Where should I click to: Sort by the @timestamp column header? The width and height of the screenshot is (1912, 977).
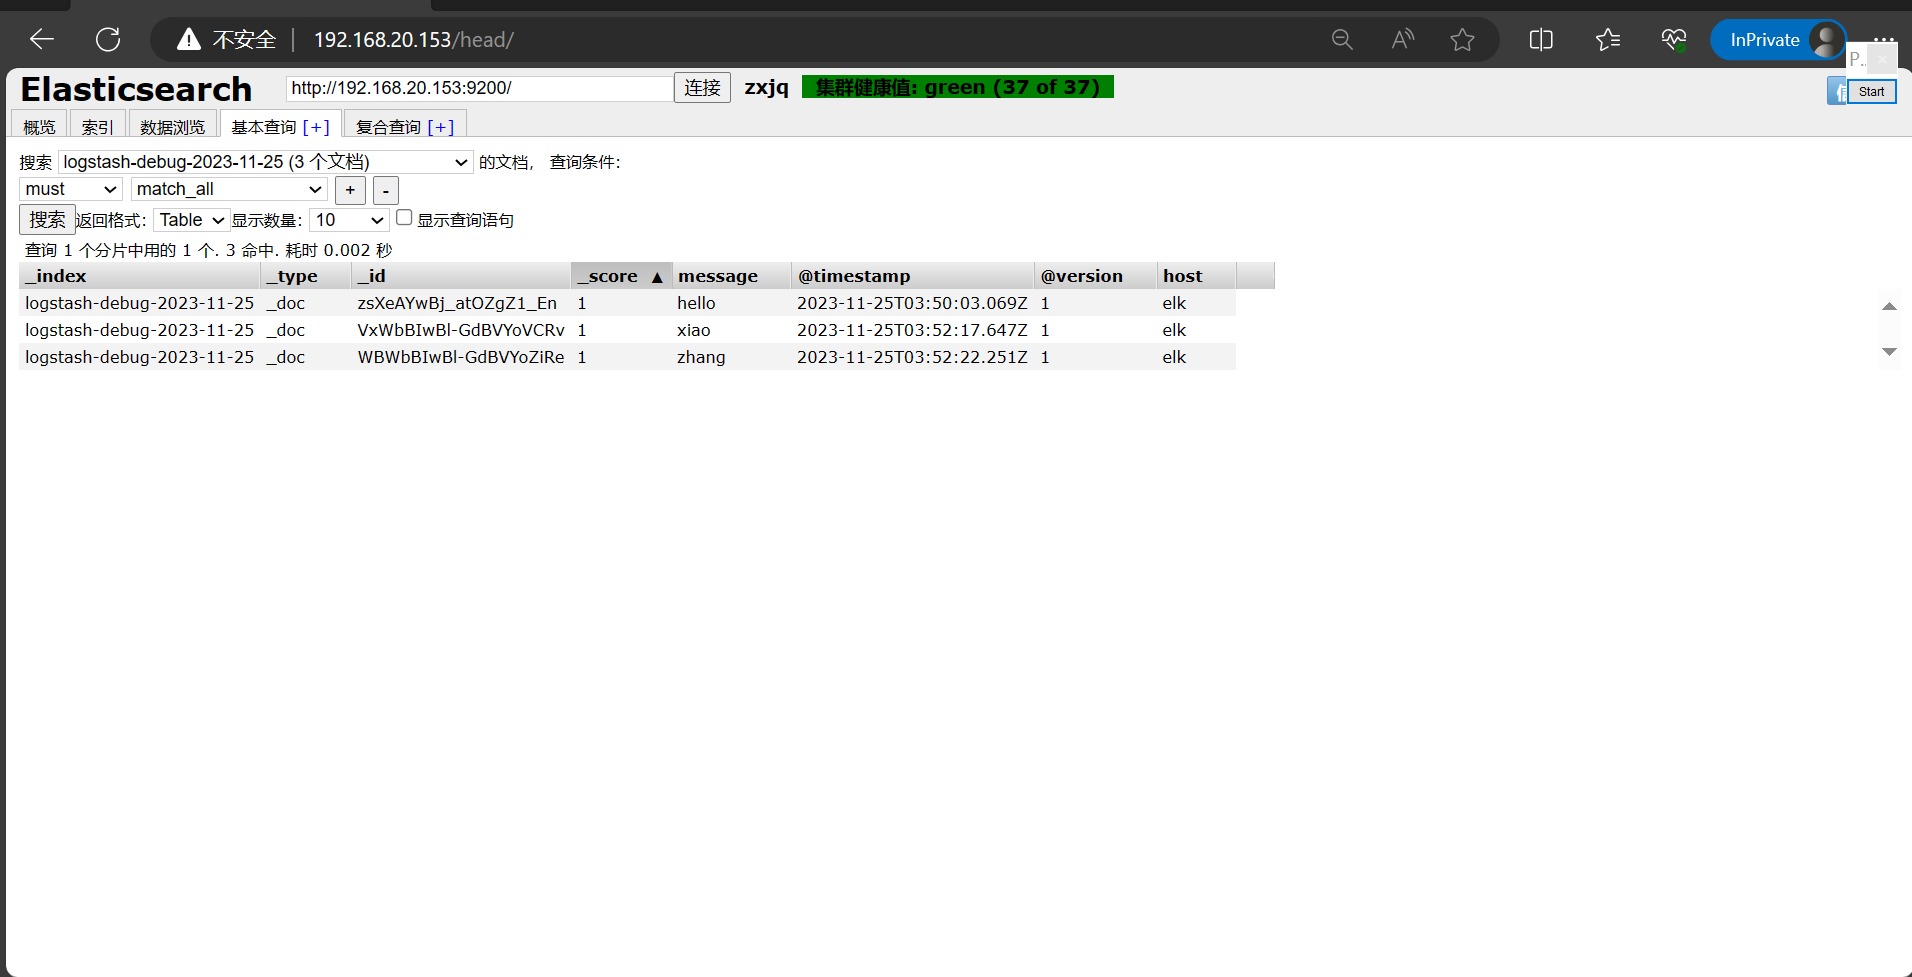[912, 276]
